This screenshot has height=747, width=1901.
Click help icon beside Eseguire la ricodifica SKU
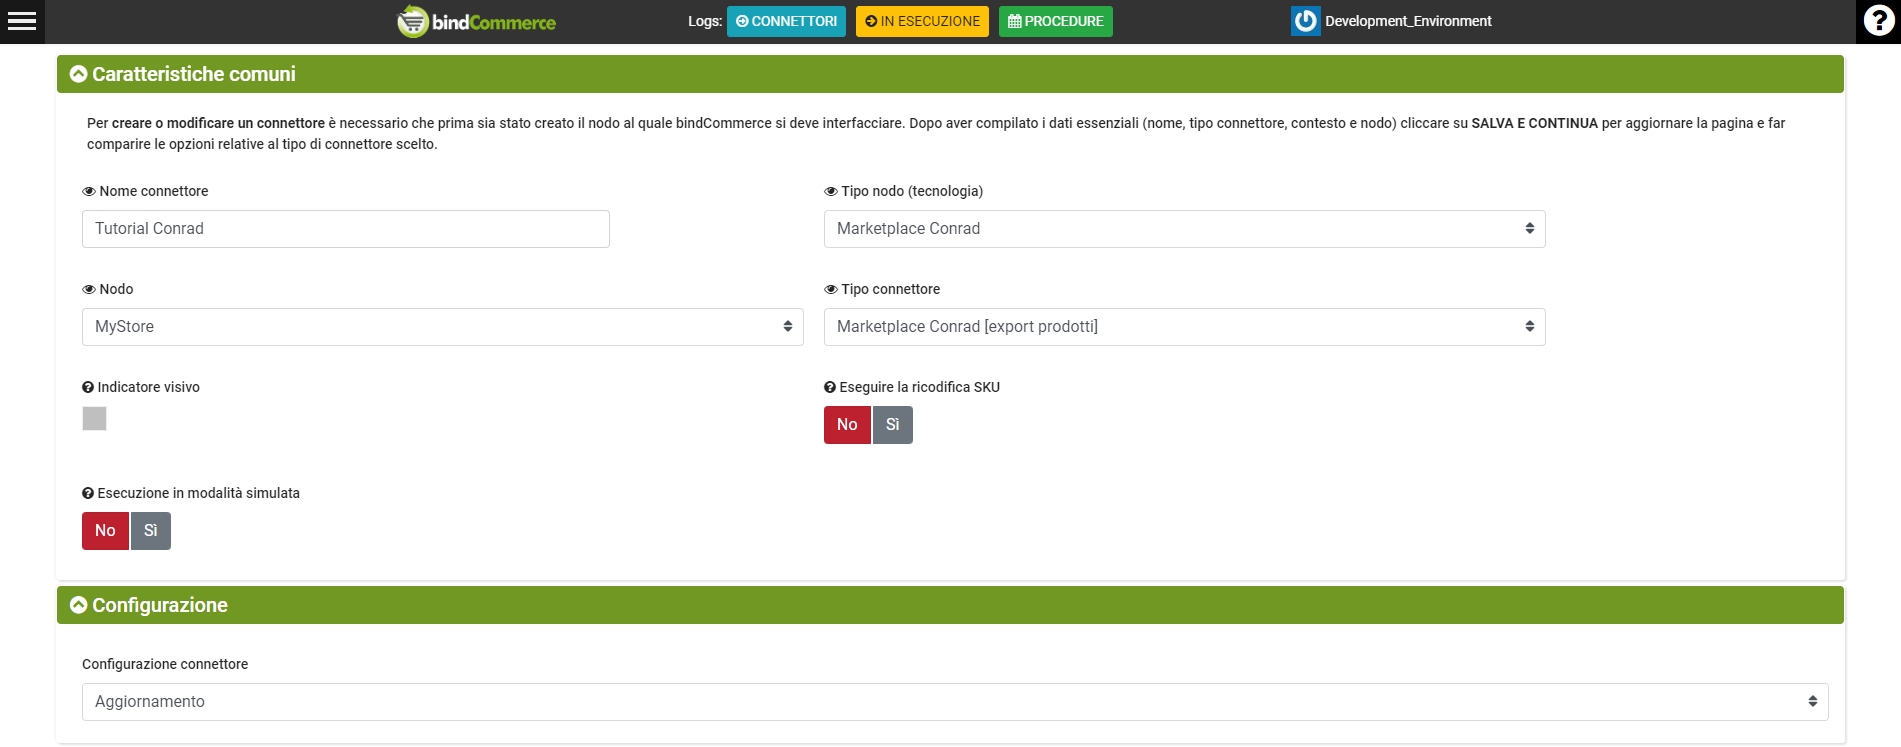830,388
